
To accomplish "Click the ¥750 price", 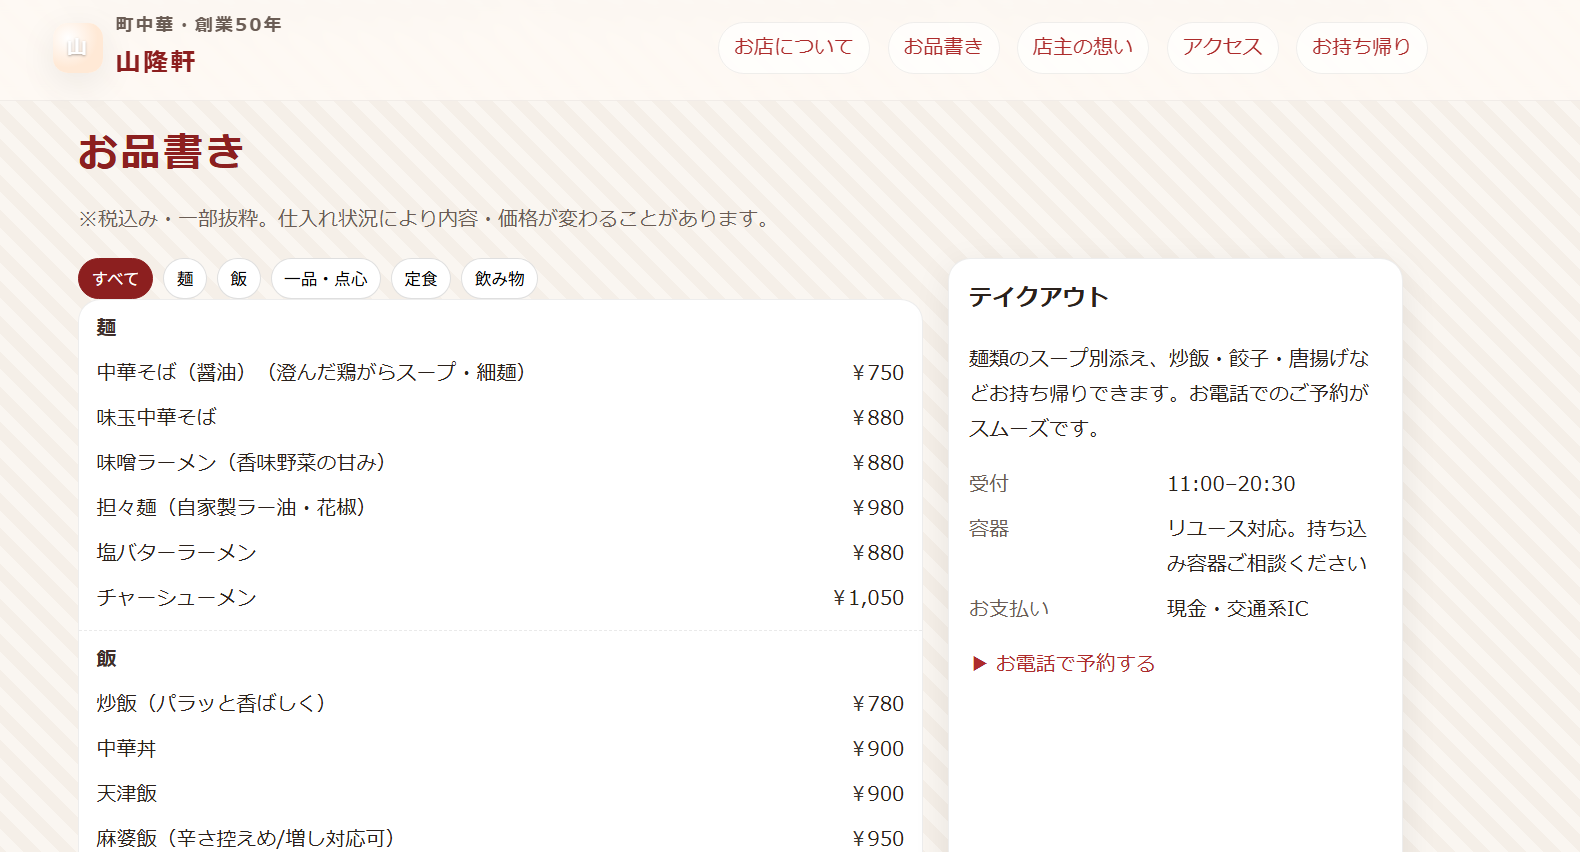I will pyautogui.click(x=877, y=373).
